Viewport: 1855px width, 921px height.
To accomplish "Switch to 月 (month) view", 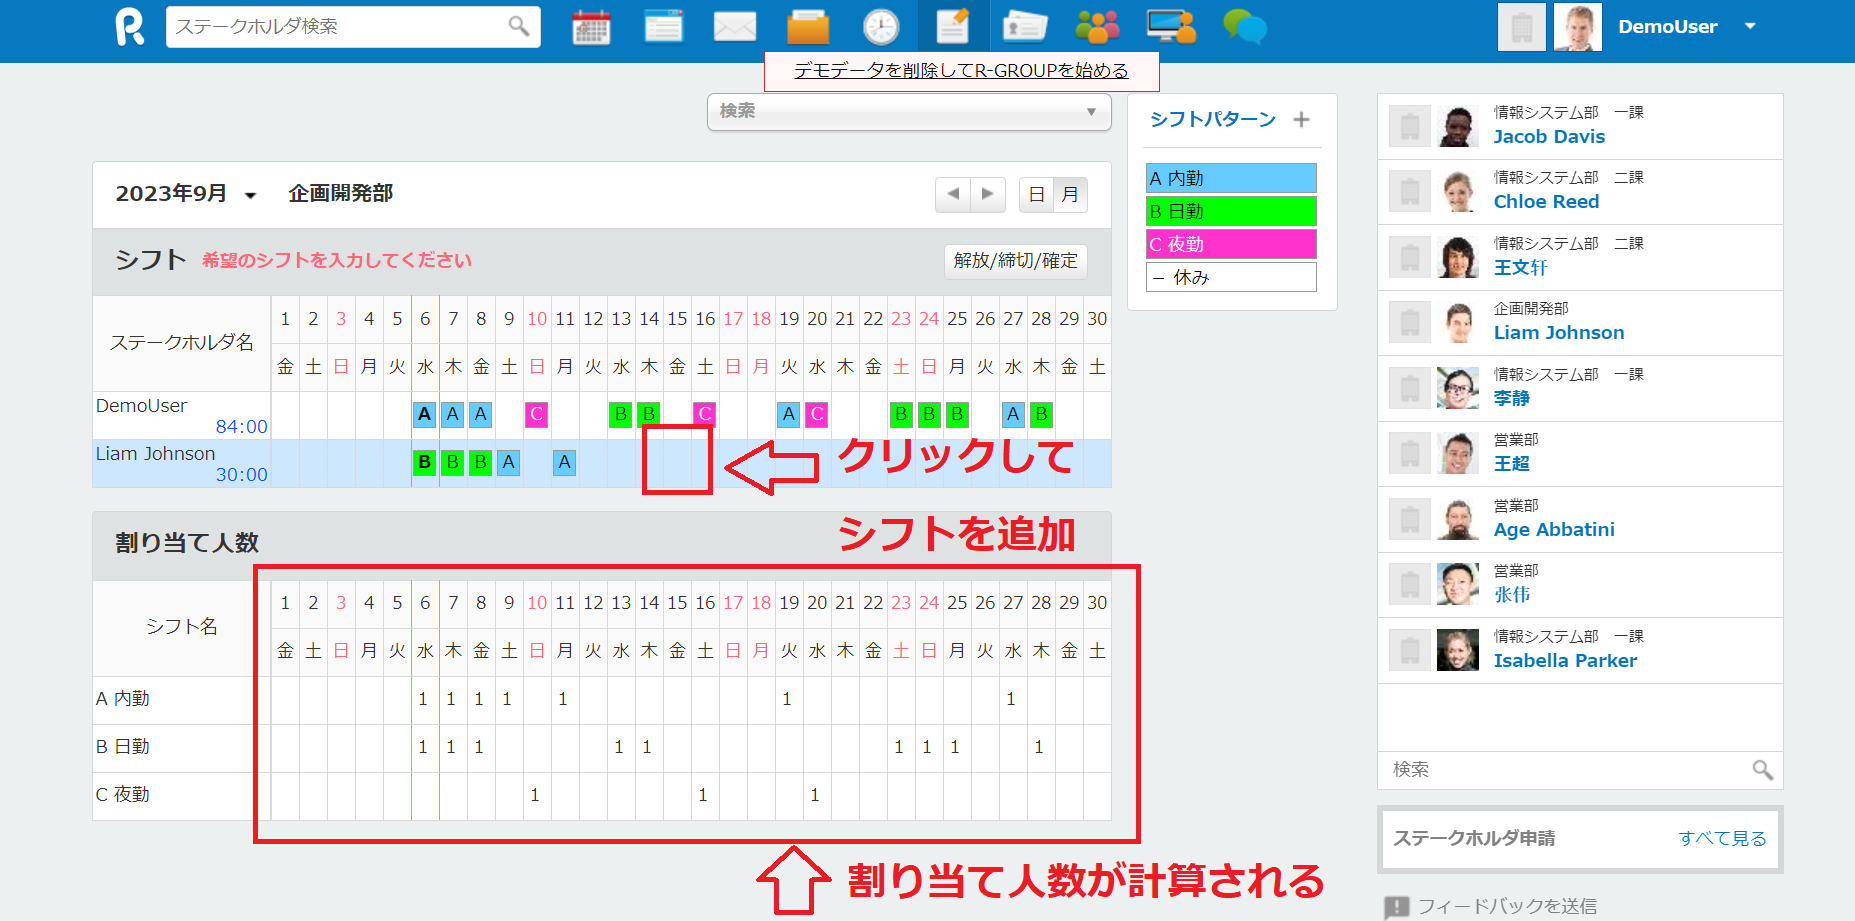I will tap(1070, 194).
